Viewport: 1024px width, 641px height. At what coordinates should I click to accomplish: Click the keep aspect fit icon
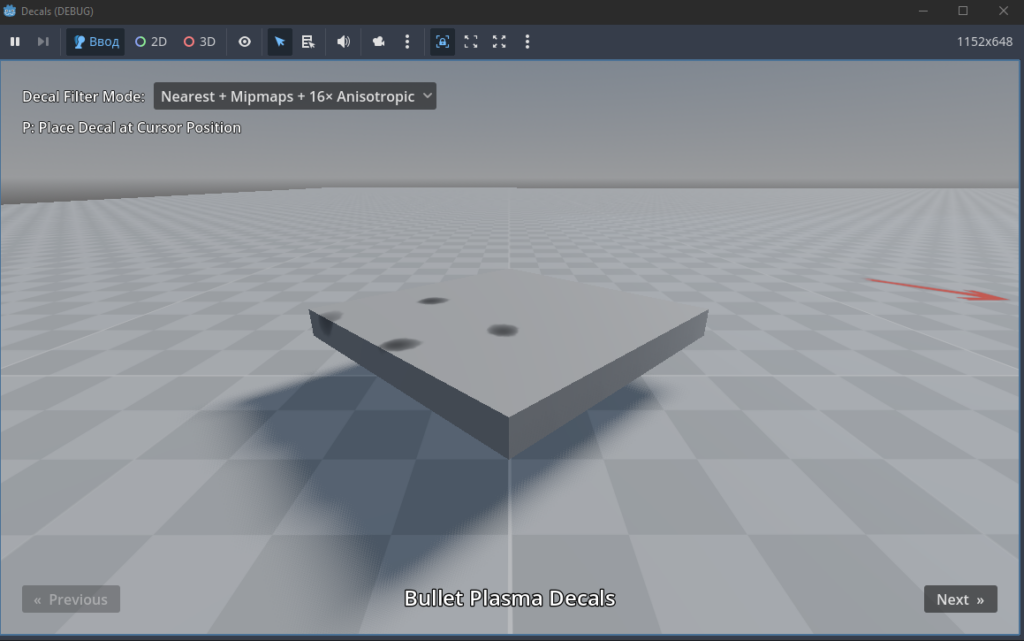pos(471,42)
